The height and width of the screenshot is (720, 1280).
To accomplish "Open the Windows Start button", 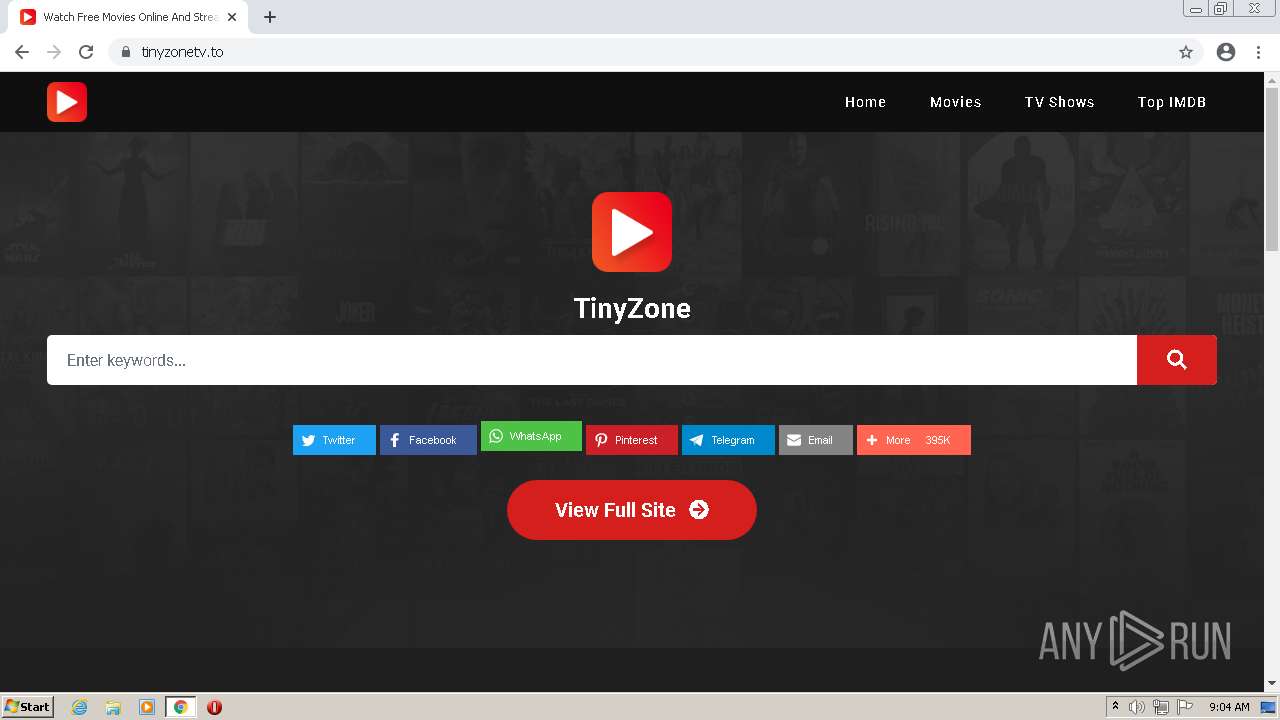I will click(x=28, y=706).
